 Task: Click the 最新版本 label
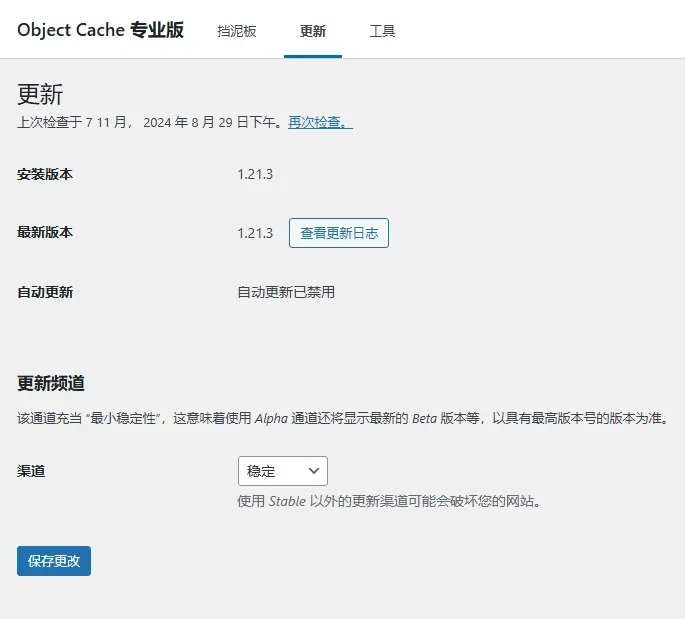[x=45, y=232]
